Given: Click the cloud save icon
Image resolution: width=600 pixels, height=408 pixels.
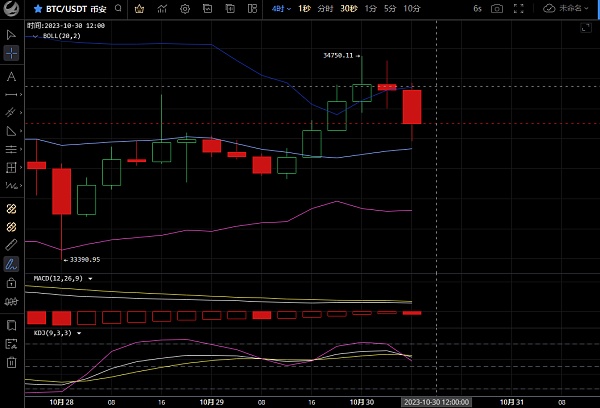Looking at the screenshot, I should [x=549, y=9].
